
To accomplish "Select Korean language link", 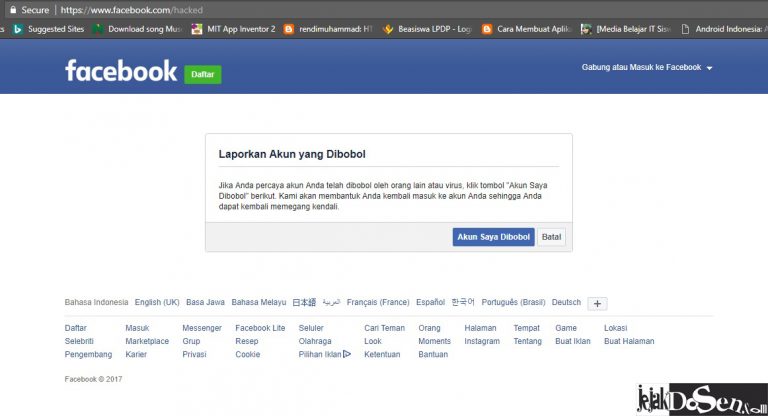I will click(463, 302).
